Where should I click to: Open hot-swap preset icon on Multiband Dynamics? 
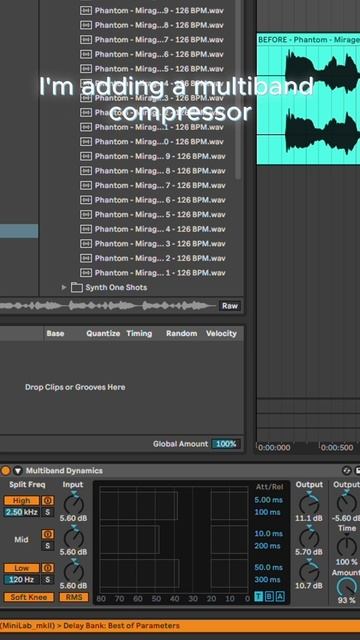coord(347,471)
